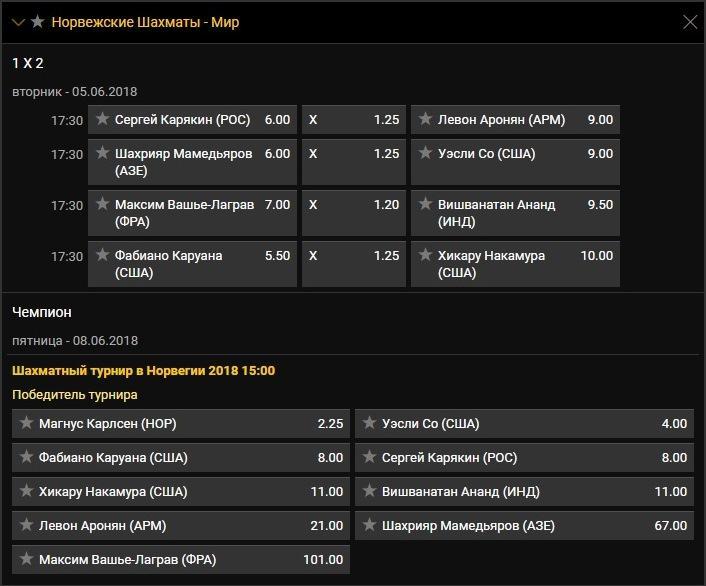The image size is (706, 586).
Task: Close the Норвежские Шахматы panel
Action: pos(689,22)
